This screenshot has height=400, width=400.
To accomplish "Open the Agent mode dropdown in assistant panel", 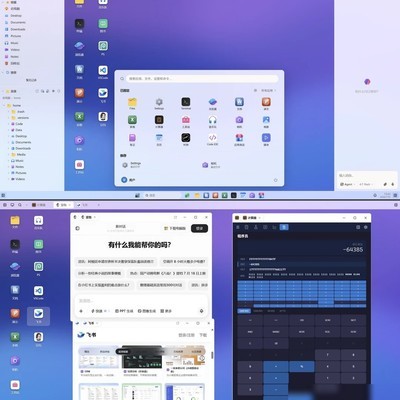I will click(347, 184).
